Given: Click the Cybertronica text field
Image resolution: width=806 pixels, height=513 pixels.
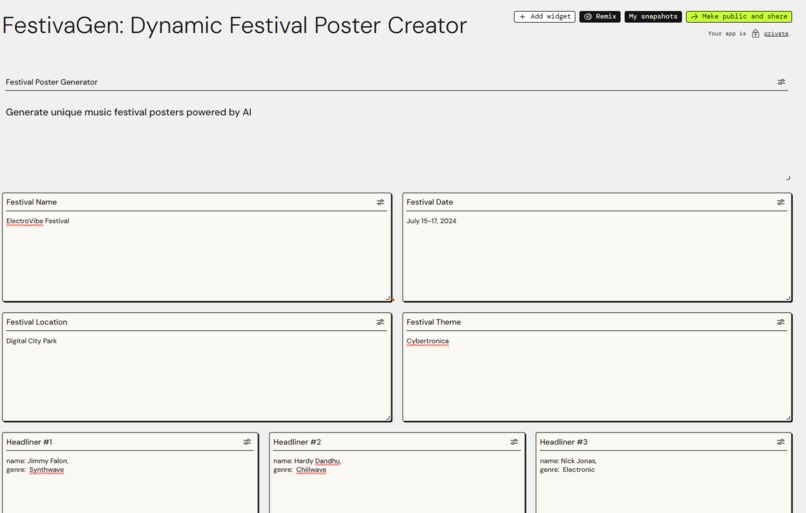Looking at the screenshot, I should point(596,375).
